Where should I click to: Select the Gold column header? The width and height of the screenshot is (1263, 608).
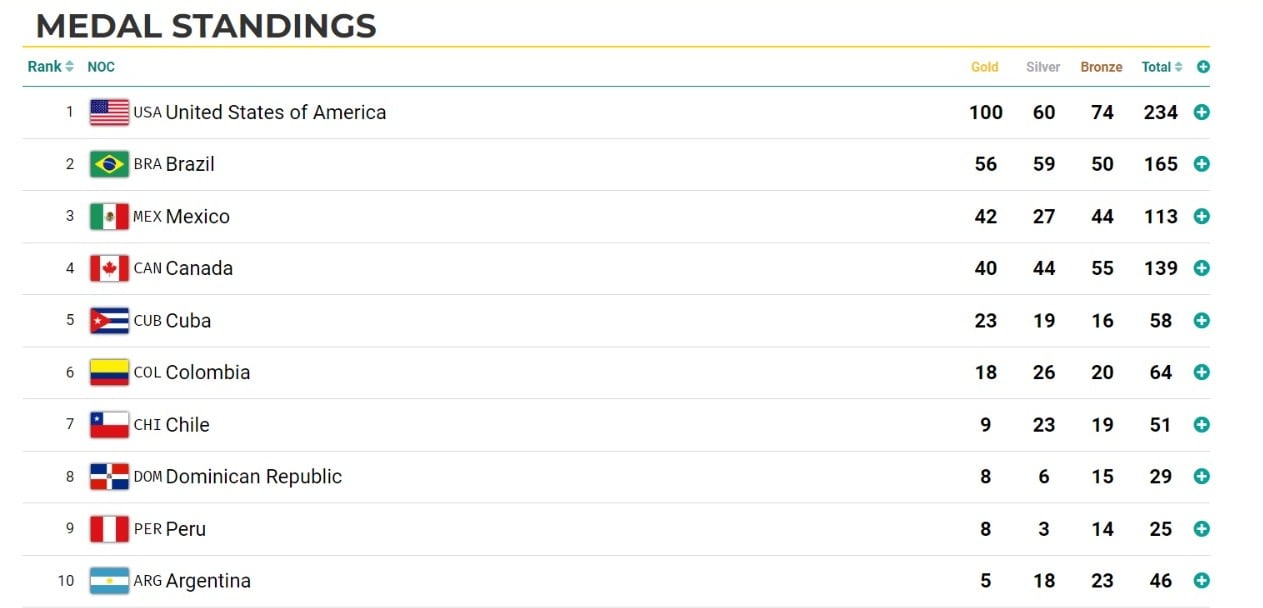(983, 66)
